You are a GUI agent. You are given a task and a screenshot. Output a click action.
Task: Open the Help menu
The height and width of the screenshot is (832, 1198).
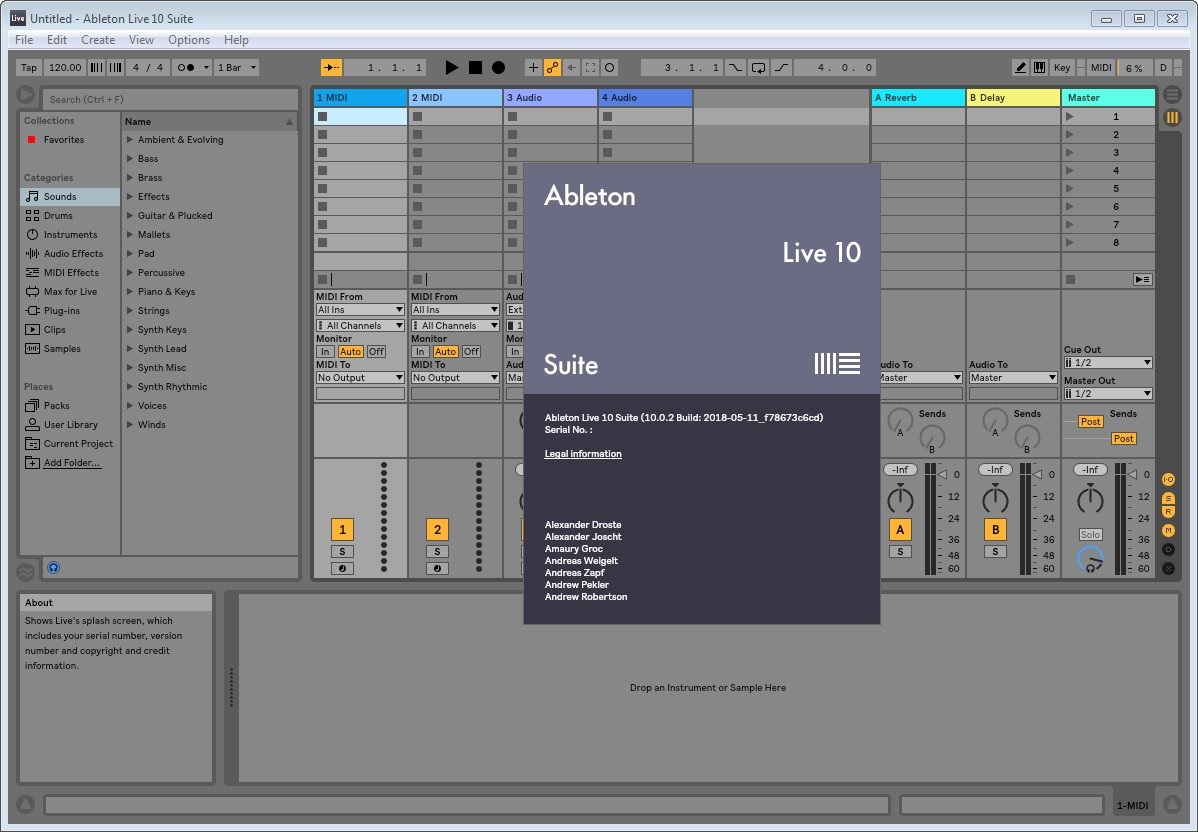coord(236,40)
